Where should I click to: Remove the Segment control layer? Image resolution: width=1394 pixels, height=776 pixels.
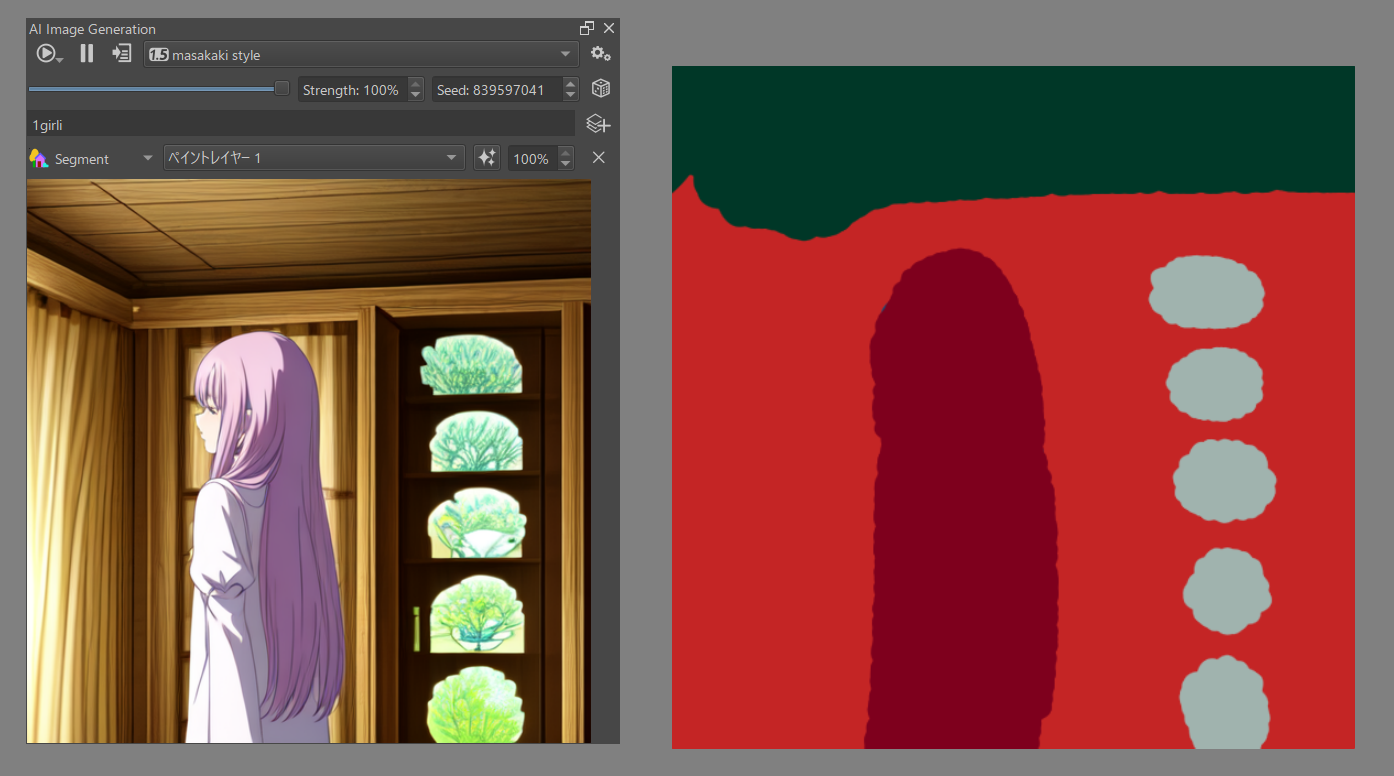pos(599,158)
